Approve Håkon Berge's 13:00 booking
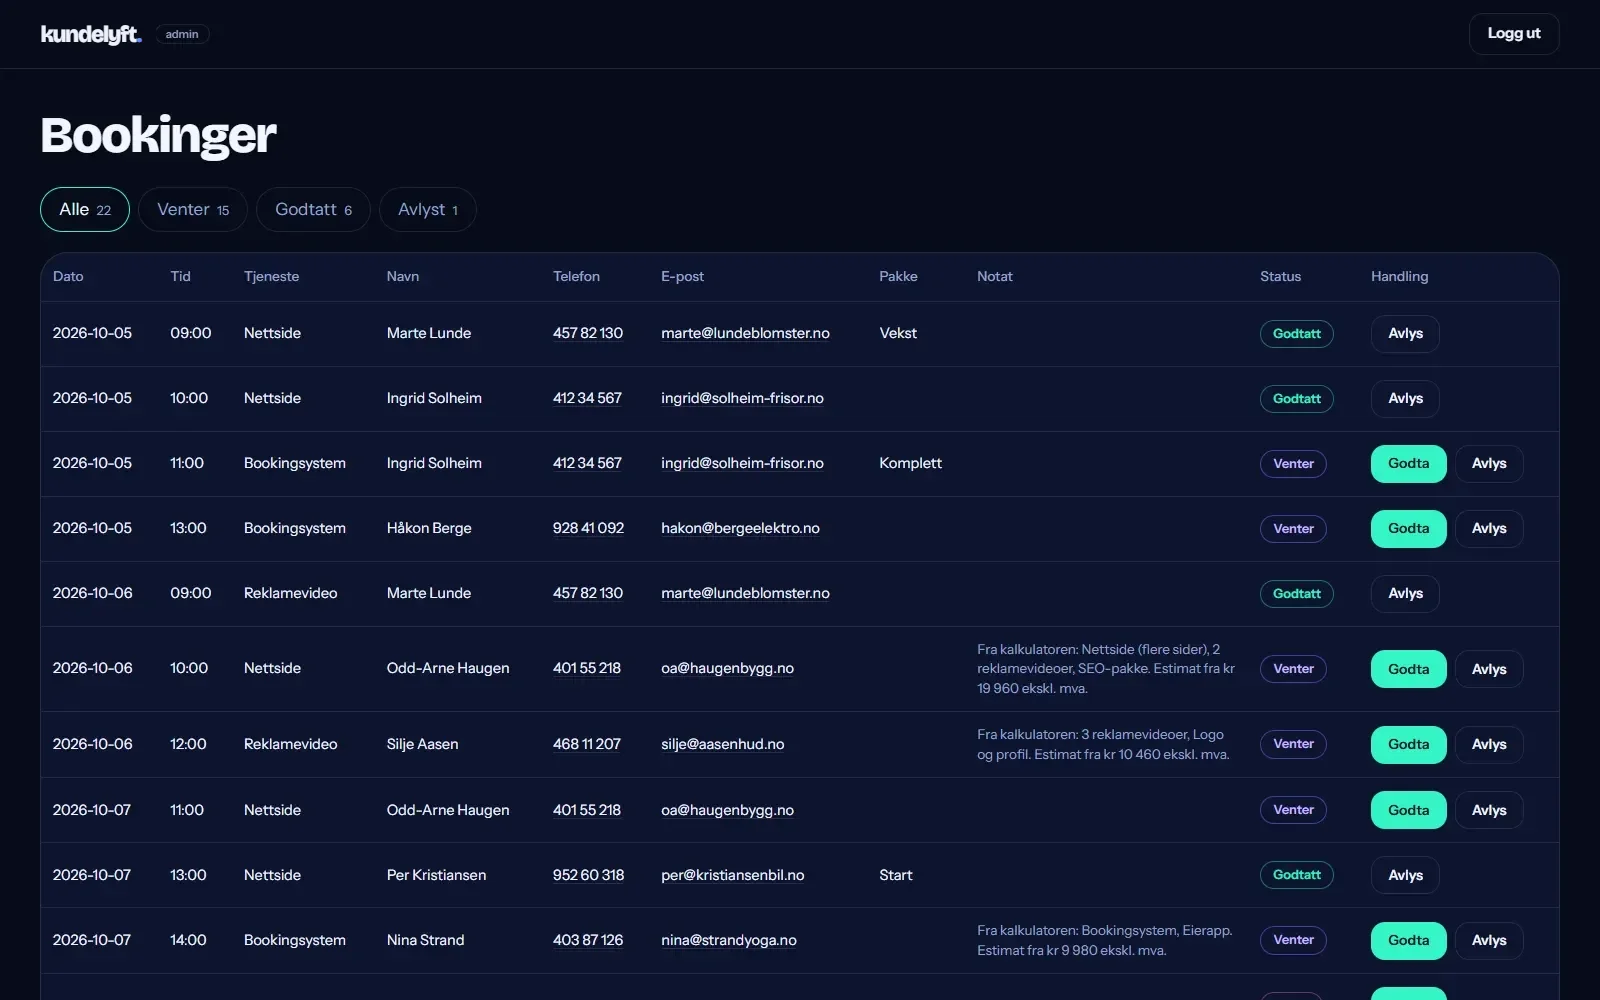This screenshot has height=1000, width=1600. click(x=1408, y=528)
